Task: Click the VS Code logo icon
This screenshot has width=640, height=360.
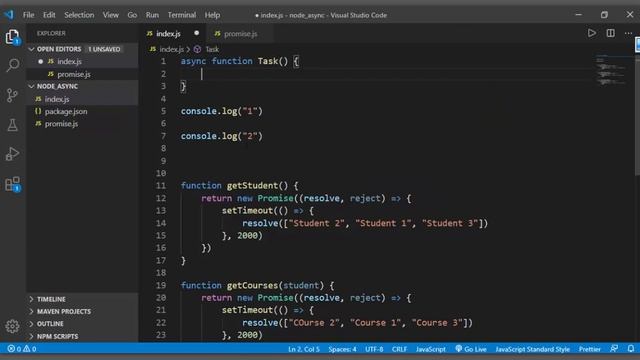Action: [x=9, y=15]
